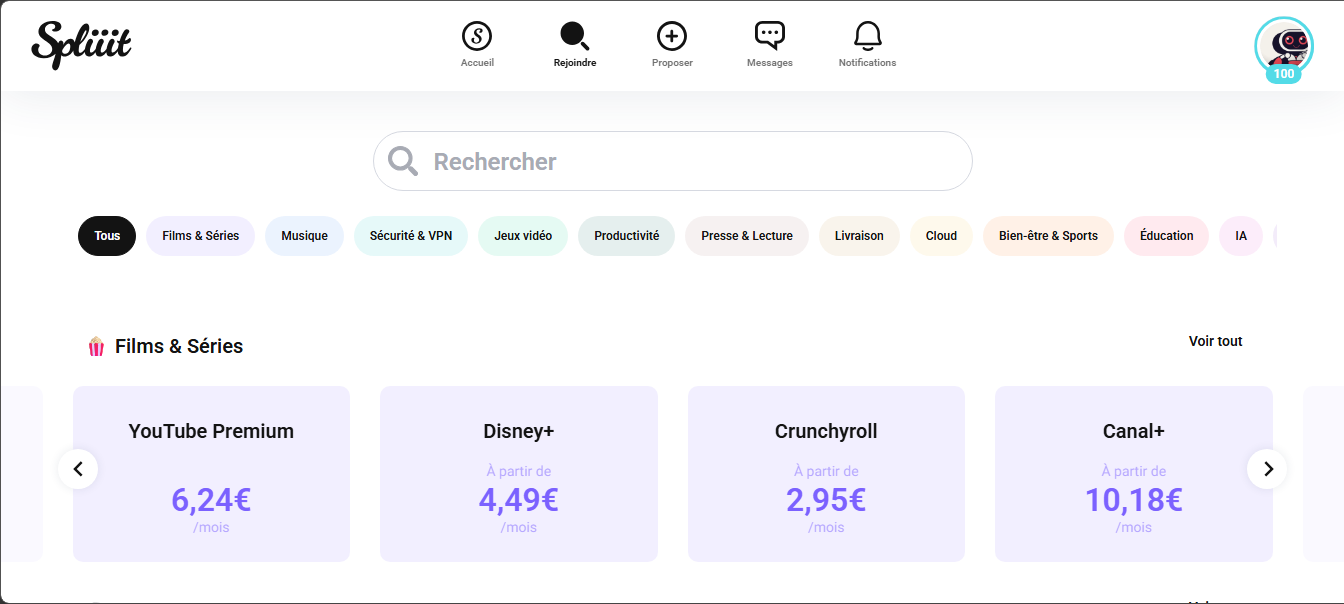This screenshot has height=604, width=1344.
Task: Click the left carousel arrow
Action: point(78,468)
